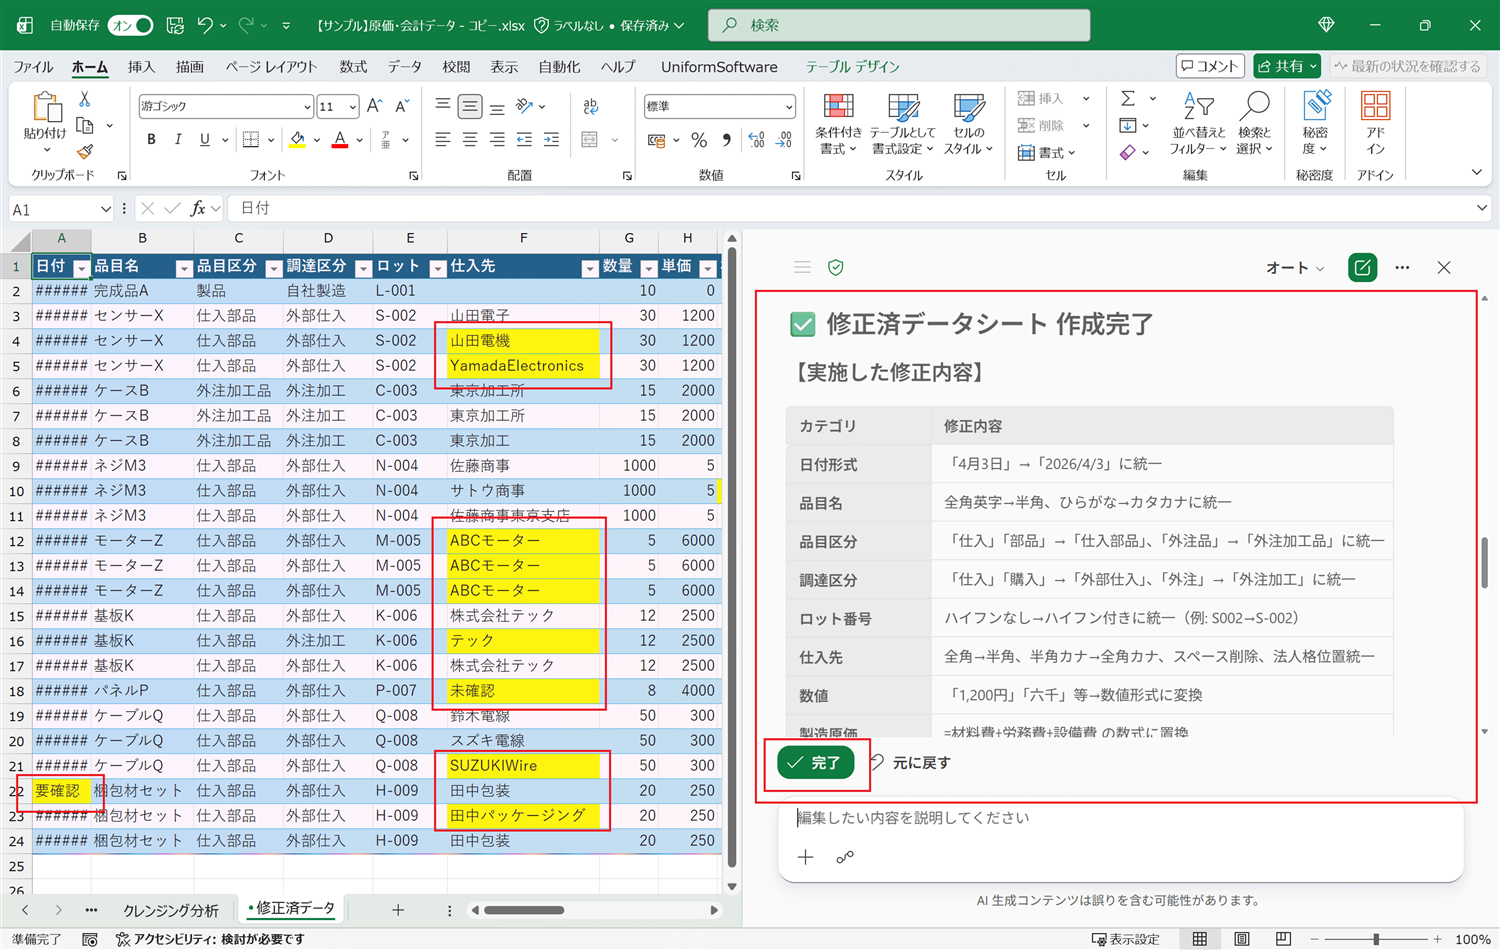The image size is (1500, 950).
Task: Click the prompt field 編集したい内容を説明してください
Action: click(x=1120, y=818)
